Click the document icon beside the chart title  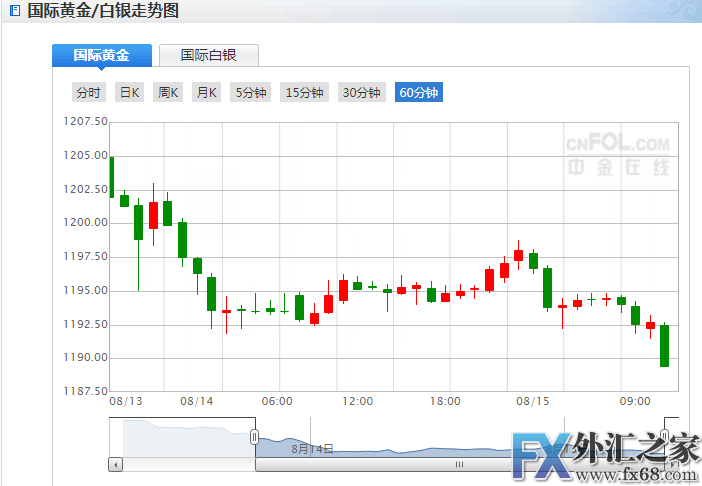coord(14,11)
